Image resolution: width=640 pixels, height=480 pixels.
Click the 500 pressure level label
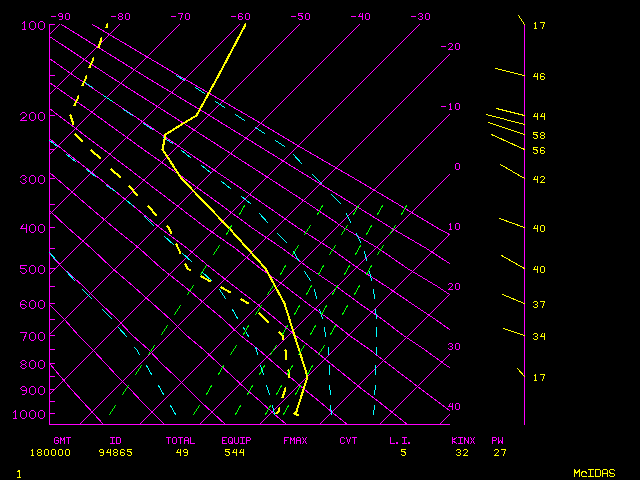[33, 269]
